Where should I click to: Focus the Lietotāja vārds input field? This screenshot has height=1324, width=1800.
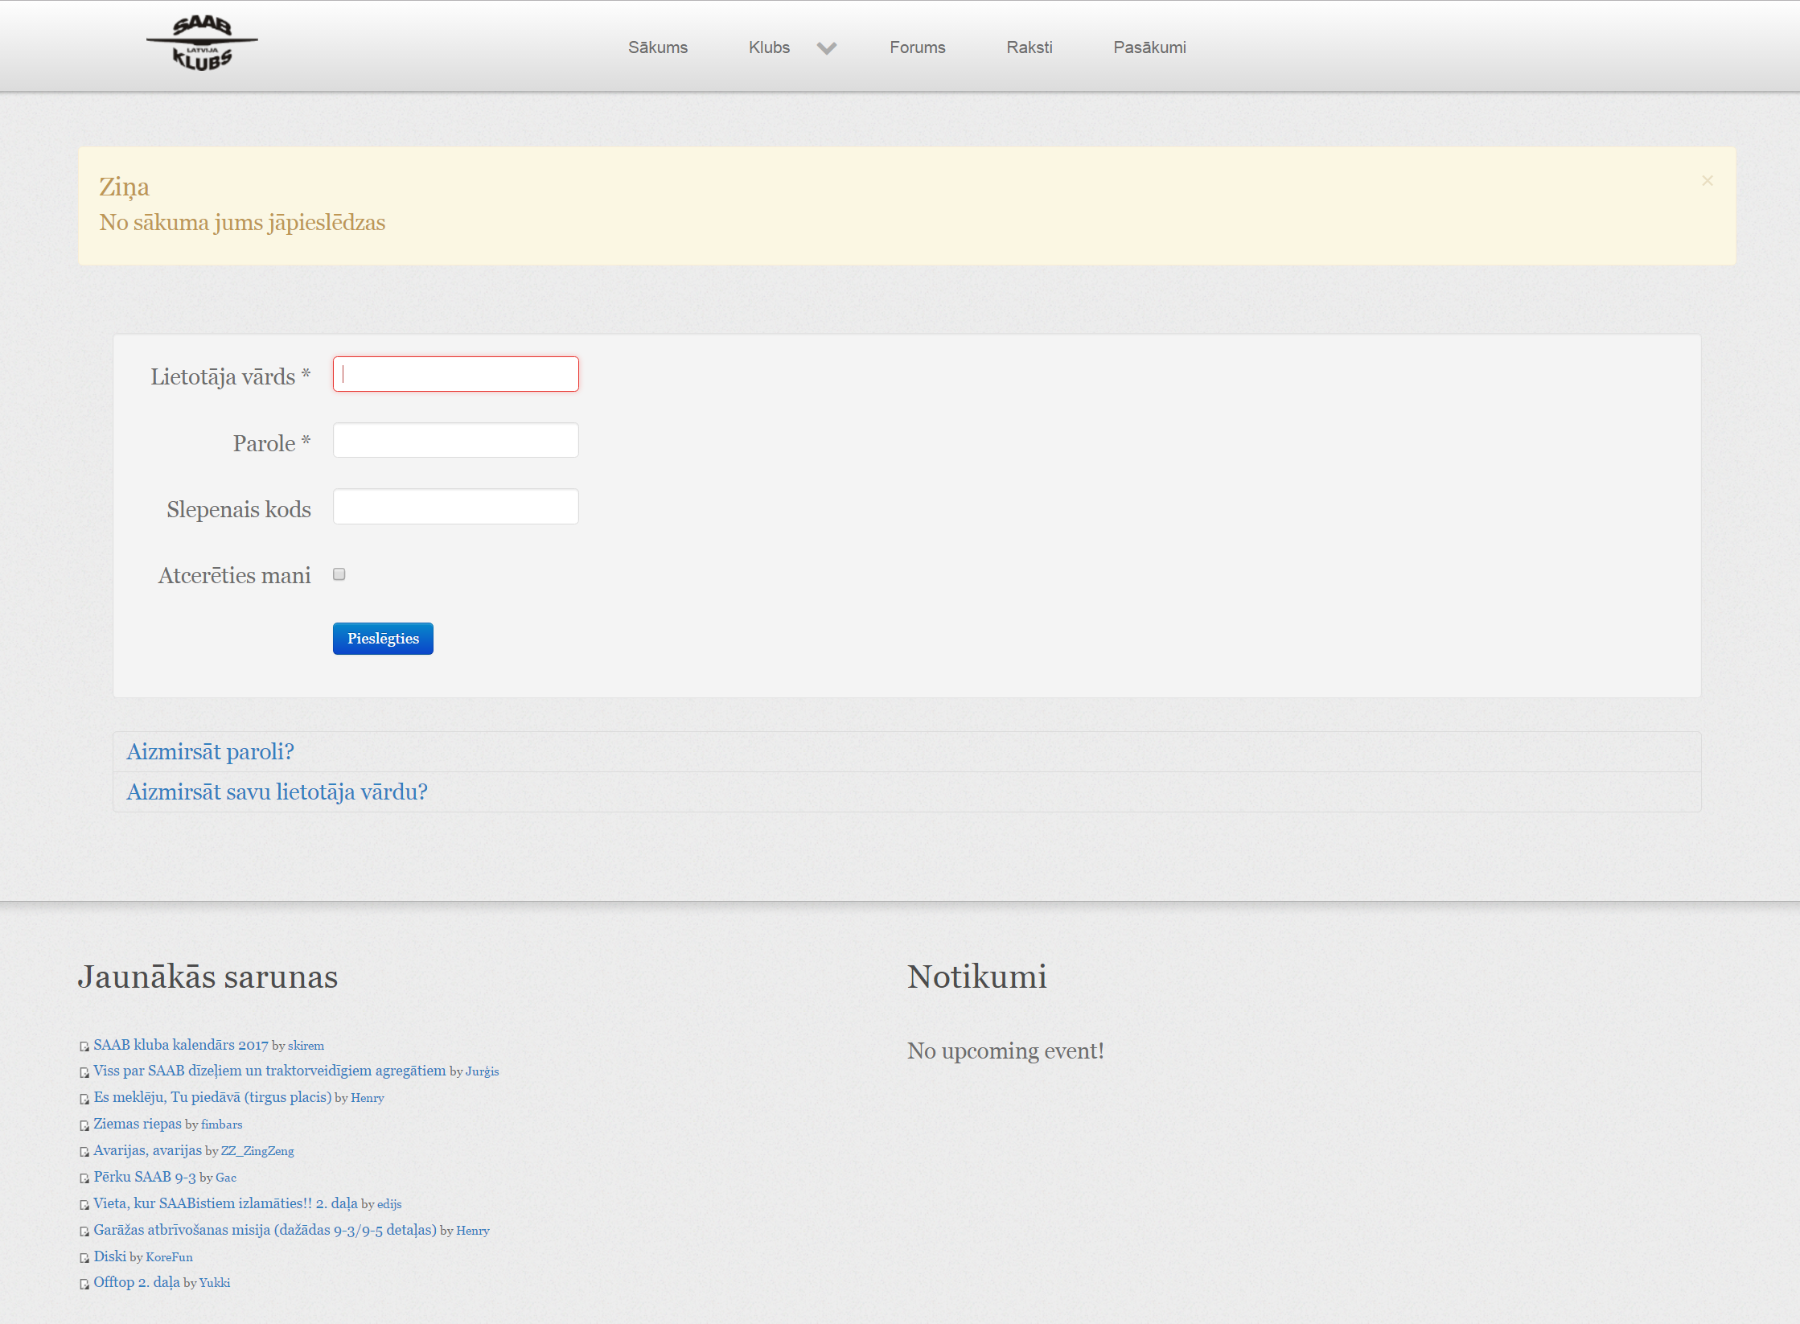[x=455, y=374]
